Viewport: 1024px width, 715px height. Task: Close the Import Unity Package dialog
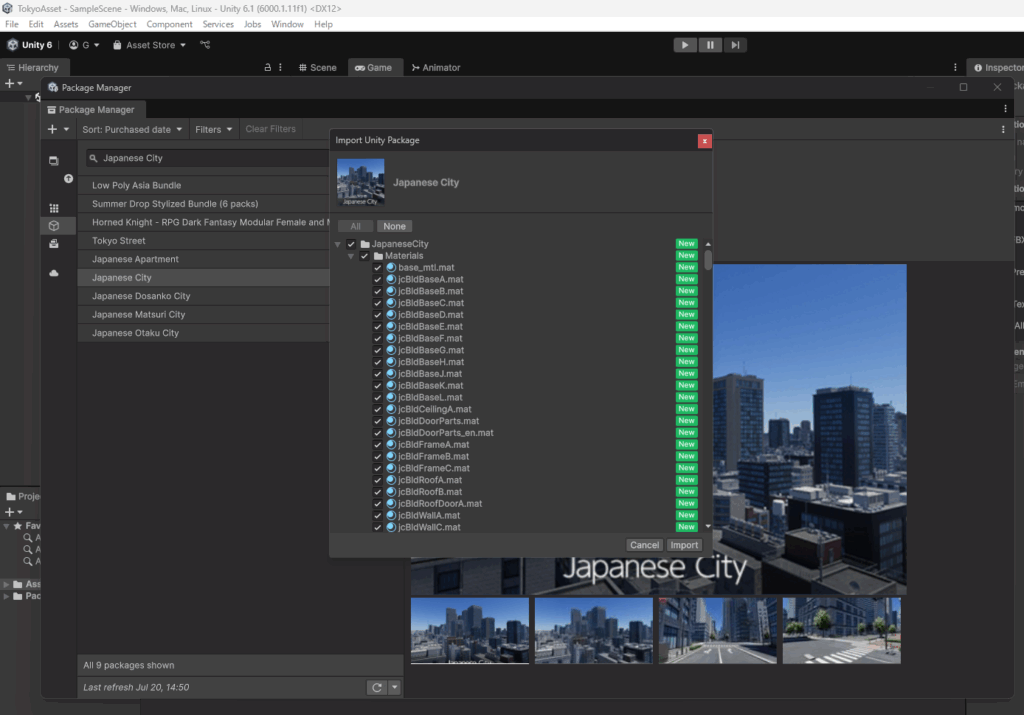click(705, 141)
